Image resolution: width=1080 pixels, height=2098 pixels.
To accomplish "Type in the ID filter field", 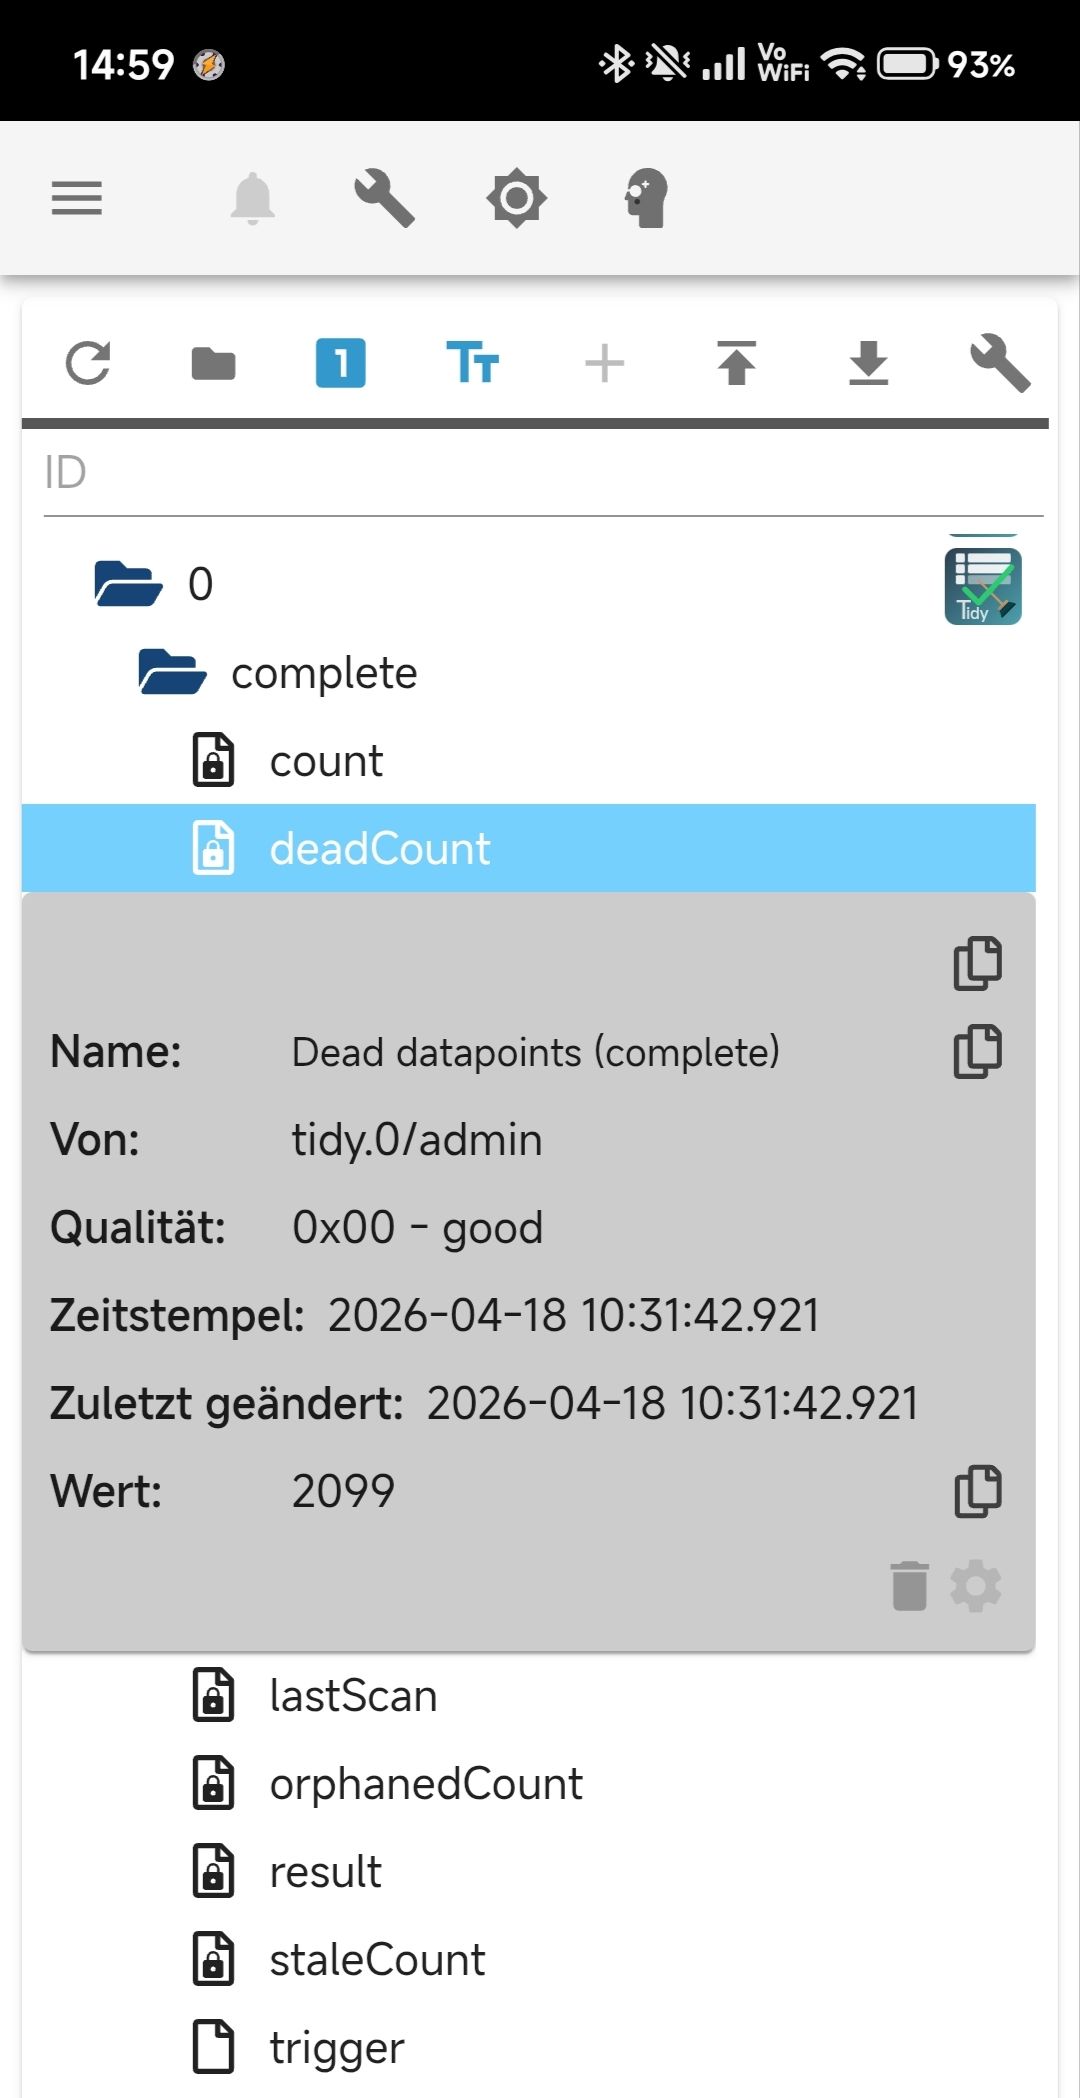I will click(x=540, y=473).
